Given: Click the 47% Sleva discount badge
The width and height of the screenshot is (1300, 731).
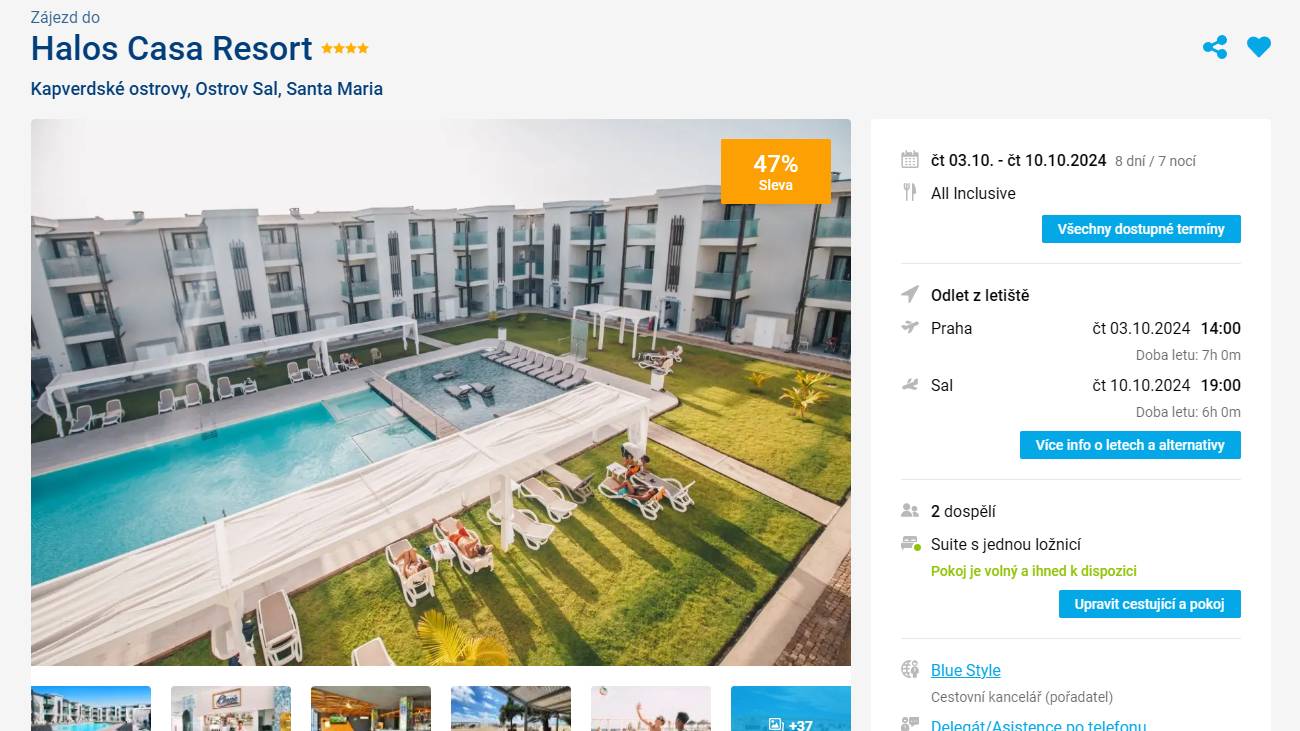Looking at the screenshot, I should (776, 171).
